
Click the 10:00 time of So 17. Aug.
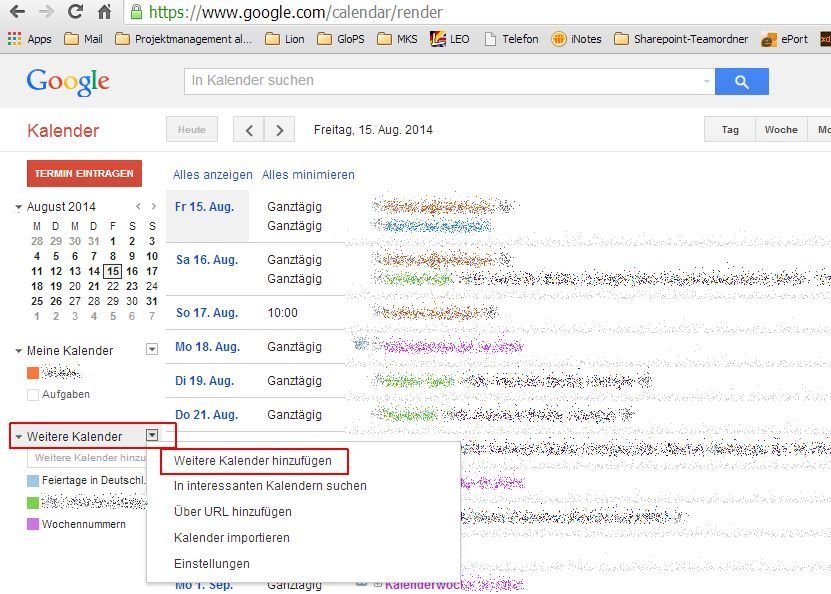tap(282, 313)
